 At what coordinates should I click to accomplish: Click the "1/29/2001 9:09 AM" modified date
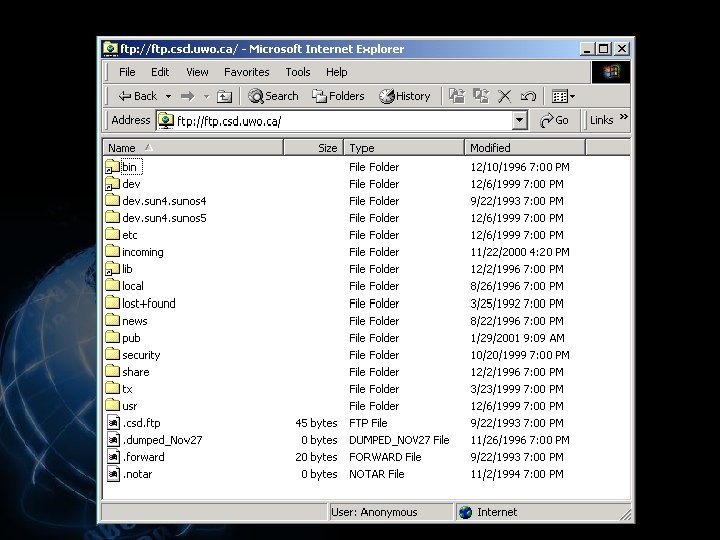coord(517,338)
